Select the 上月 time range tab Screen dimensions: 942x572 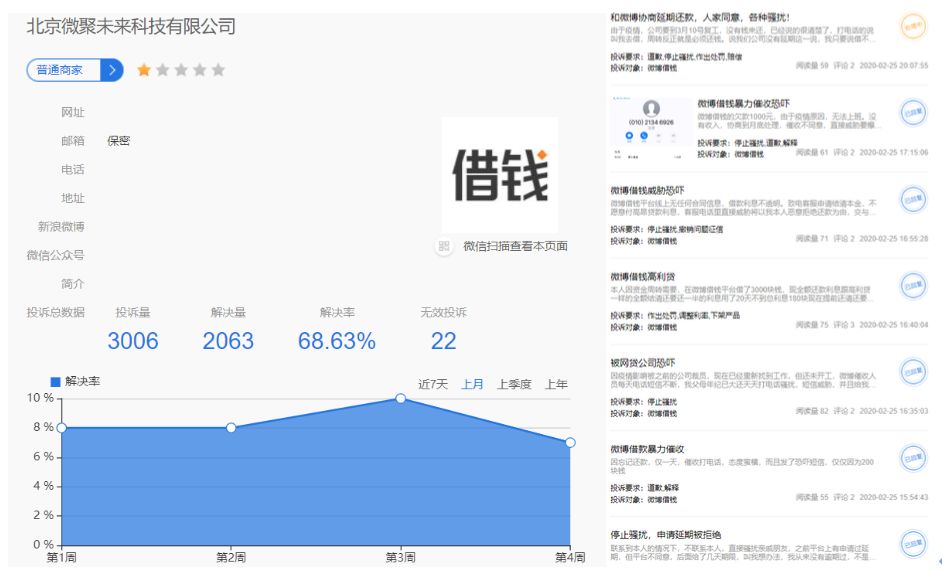pos(472,384)
